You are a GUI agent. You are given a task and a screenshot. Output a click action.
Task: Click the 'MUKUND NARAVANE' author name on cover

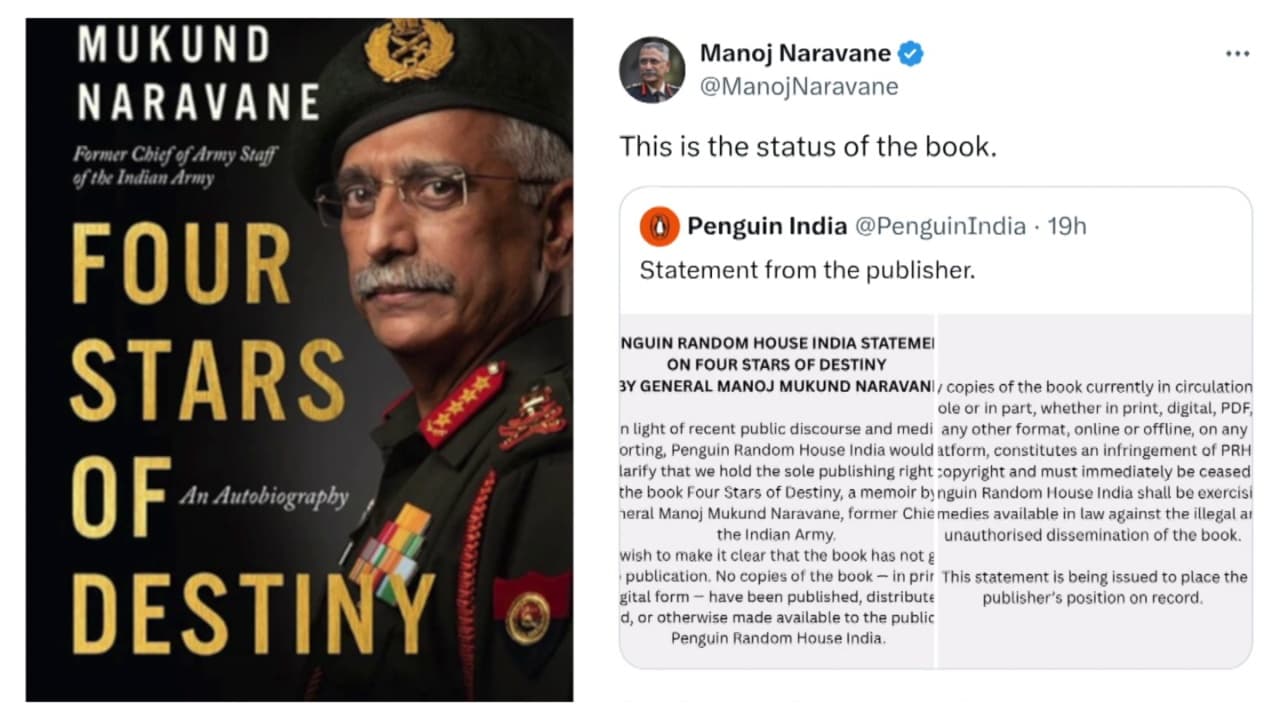[197, 75]
